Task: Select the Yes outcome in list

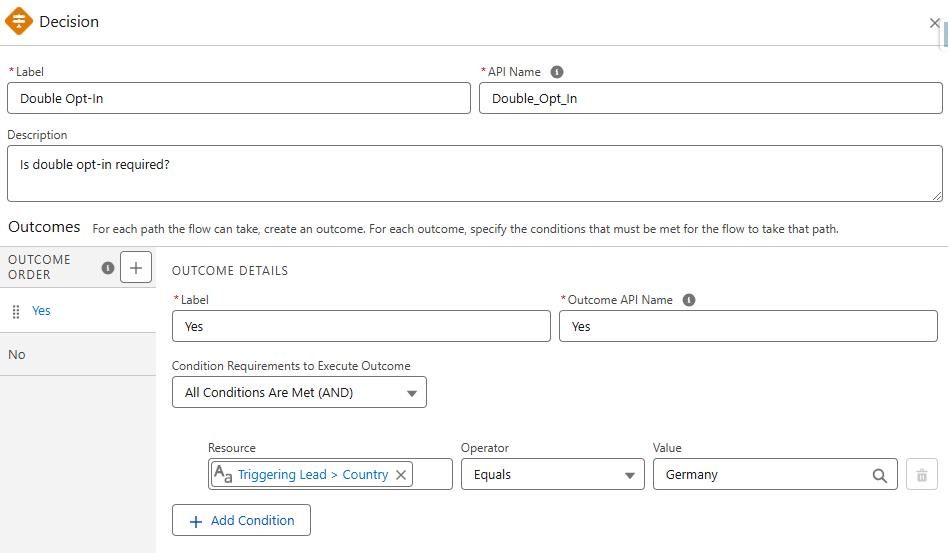Action: click(41, 311)
